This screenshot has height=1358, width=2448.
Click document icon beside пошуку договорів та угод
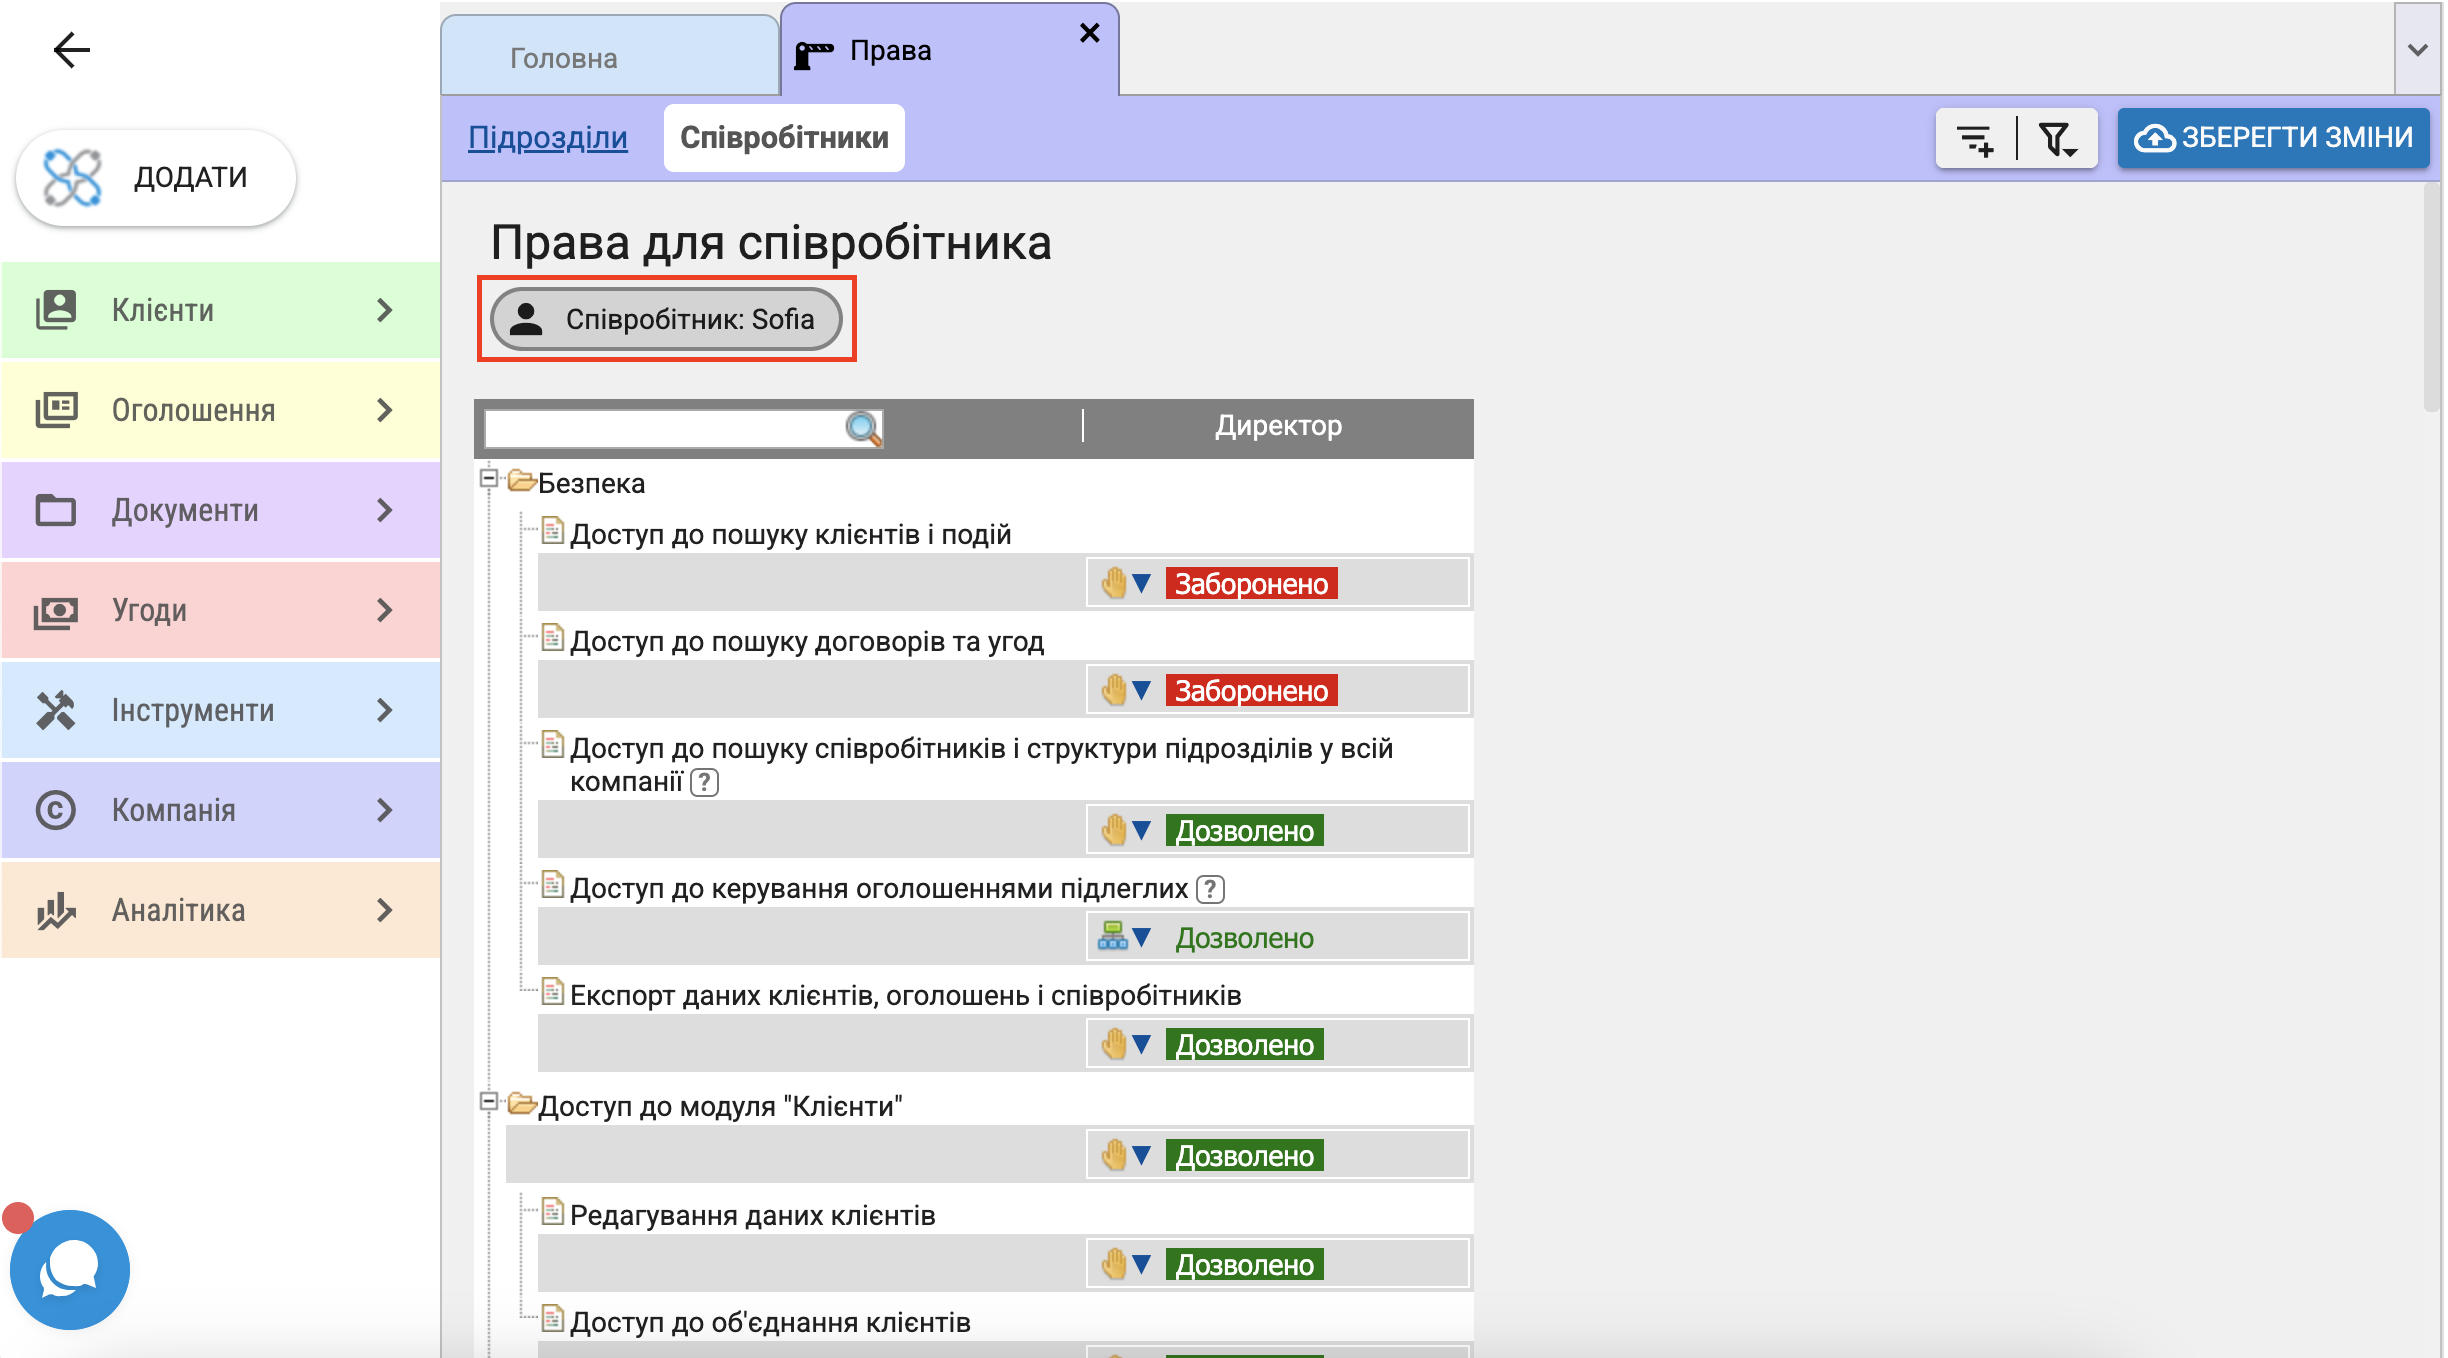click(x=552, y=637)
